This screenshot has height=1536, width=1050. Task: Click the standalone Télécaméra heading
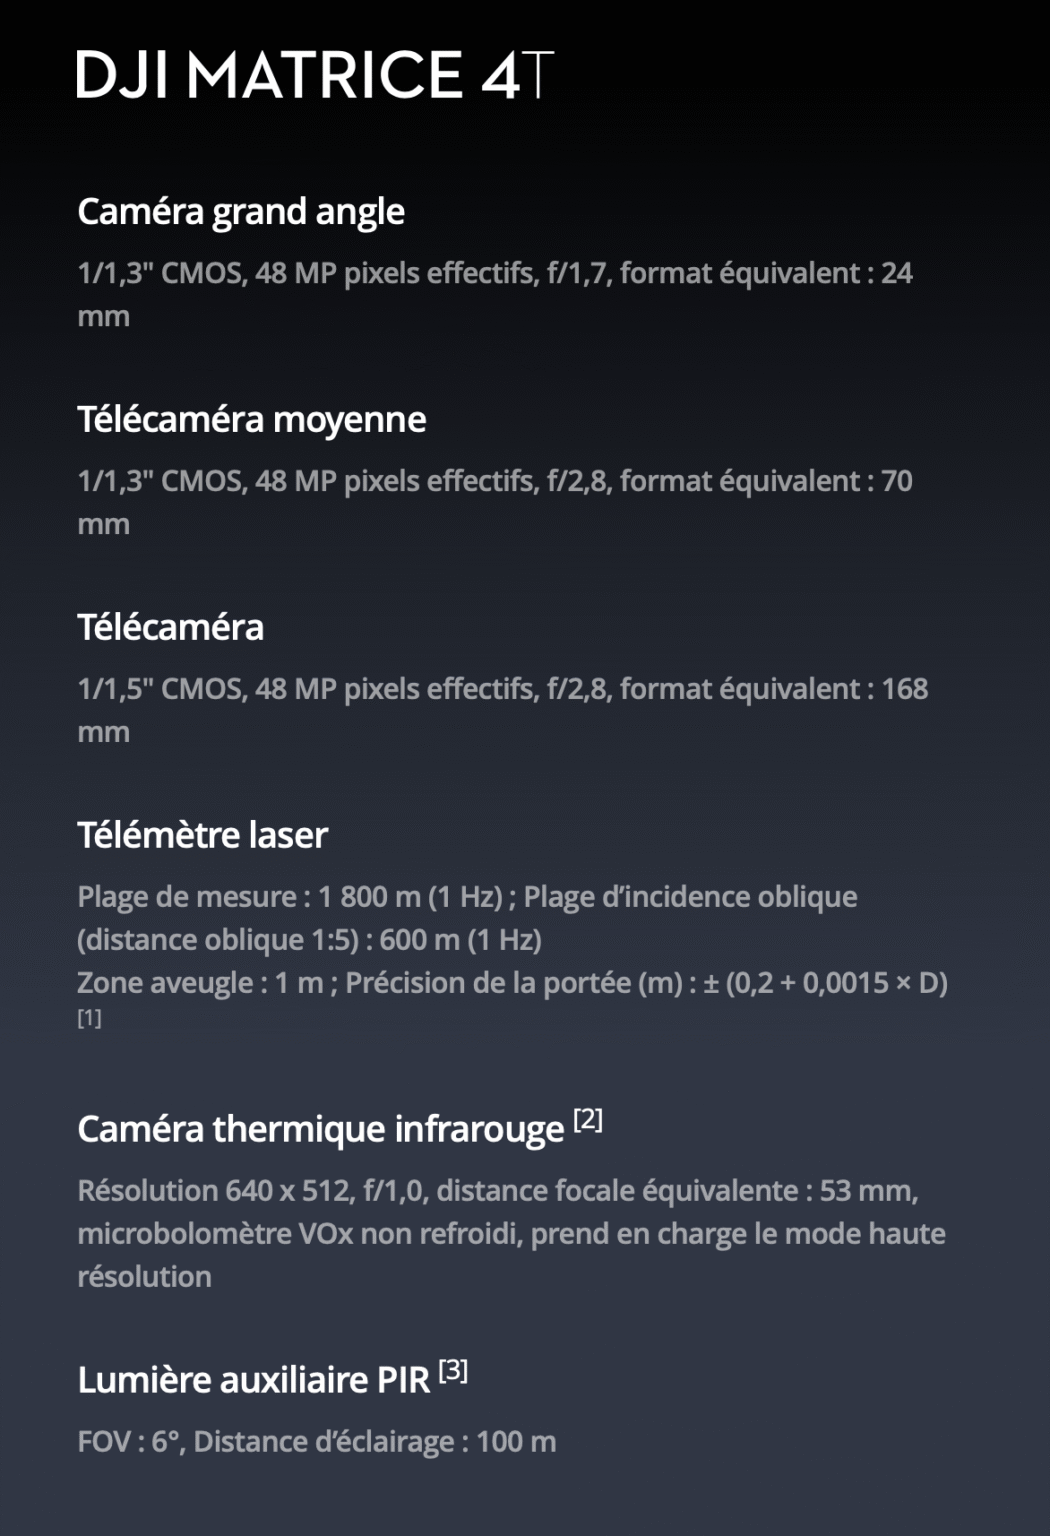(x=171, y=628)
